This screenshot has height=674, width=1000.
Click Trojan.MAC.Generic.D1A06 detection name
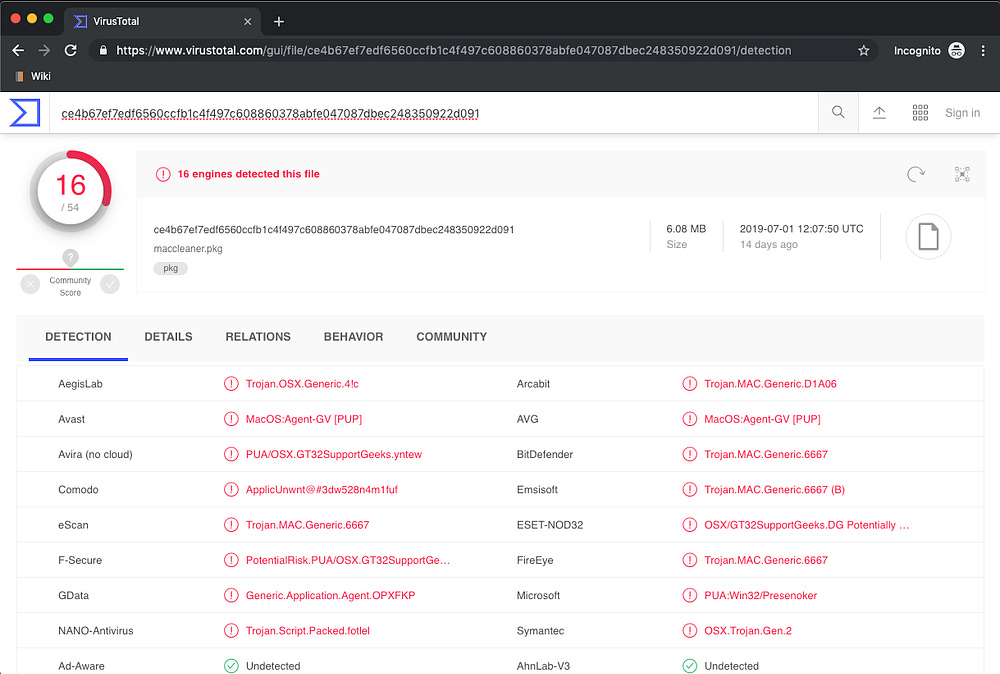point(770,384)
